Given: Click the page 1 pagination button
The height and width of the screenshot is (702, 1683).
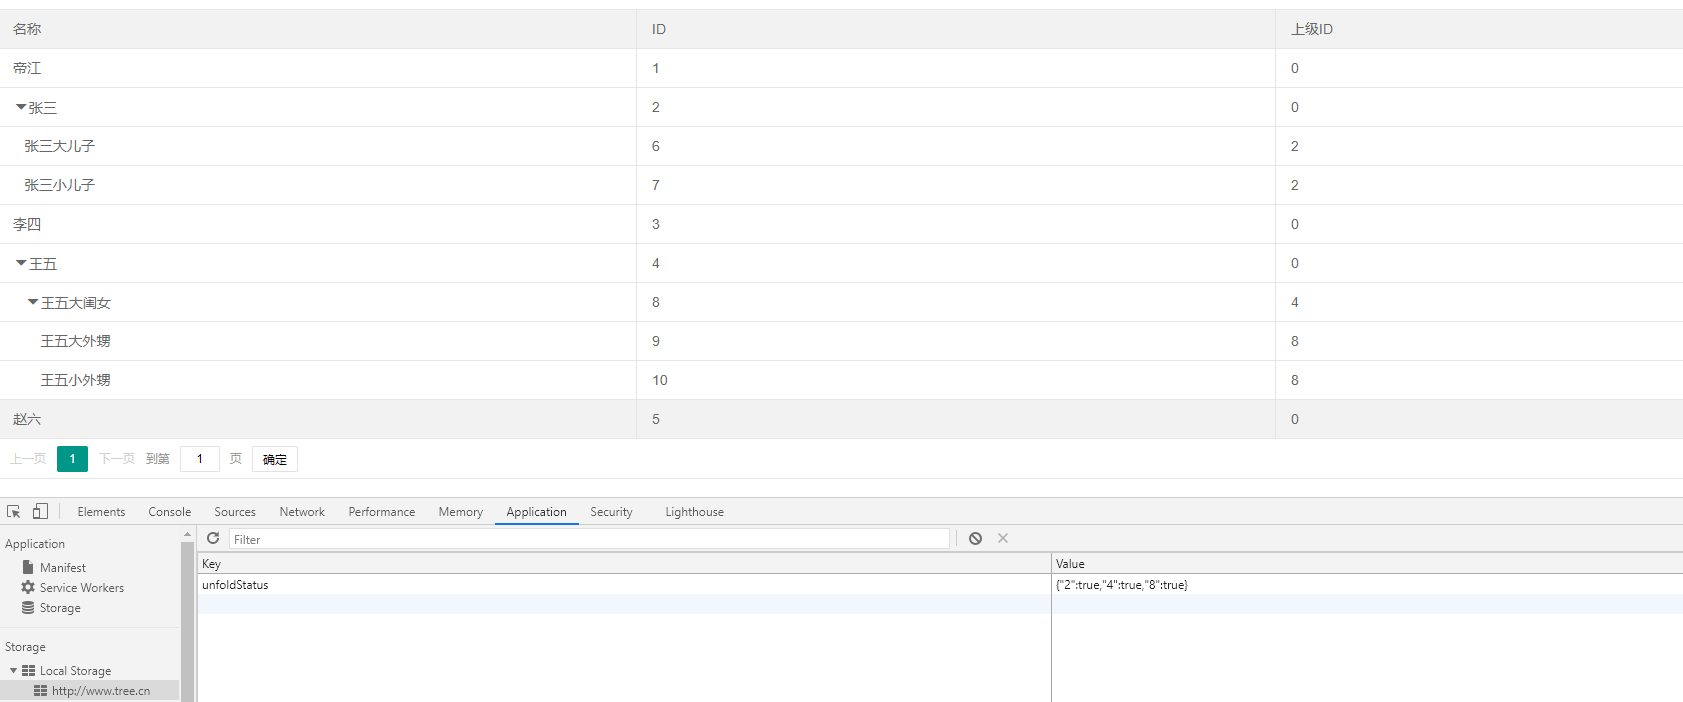Looking at the screenshot, I should pyautogui.click(x=72, y=459).
